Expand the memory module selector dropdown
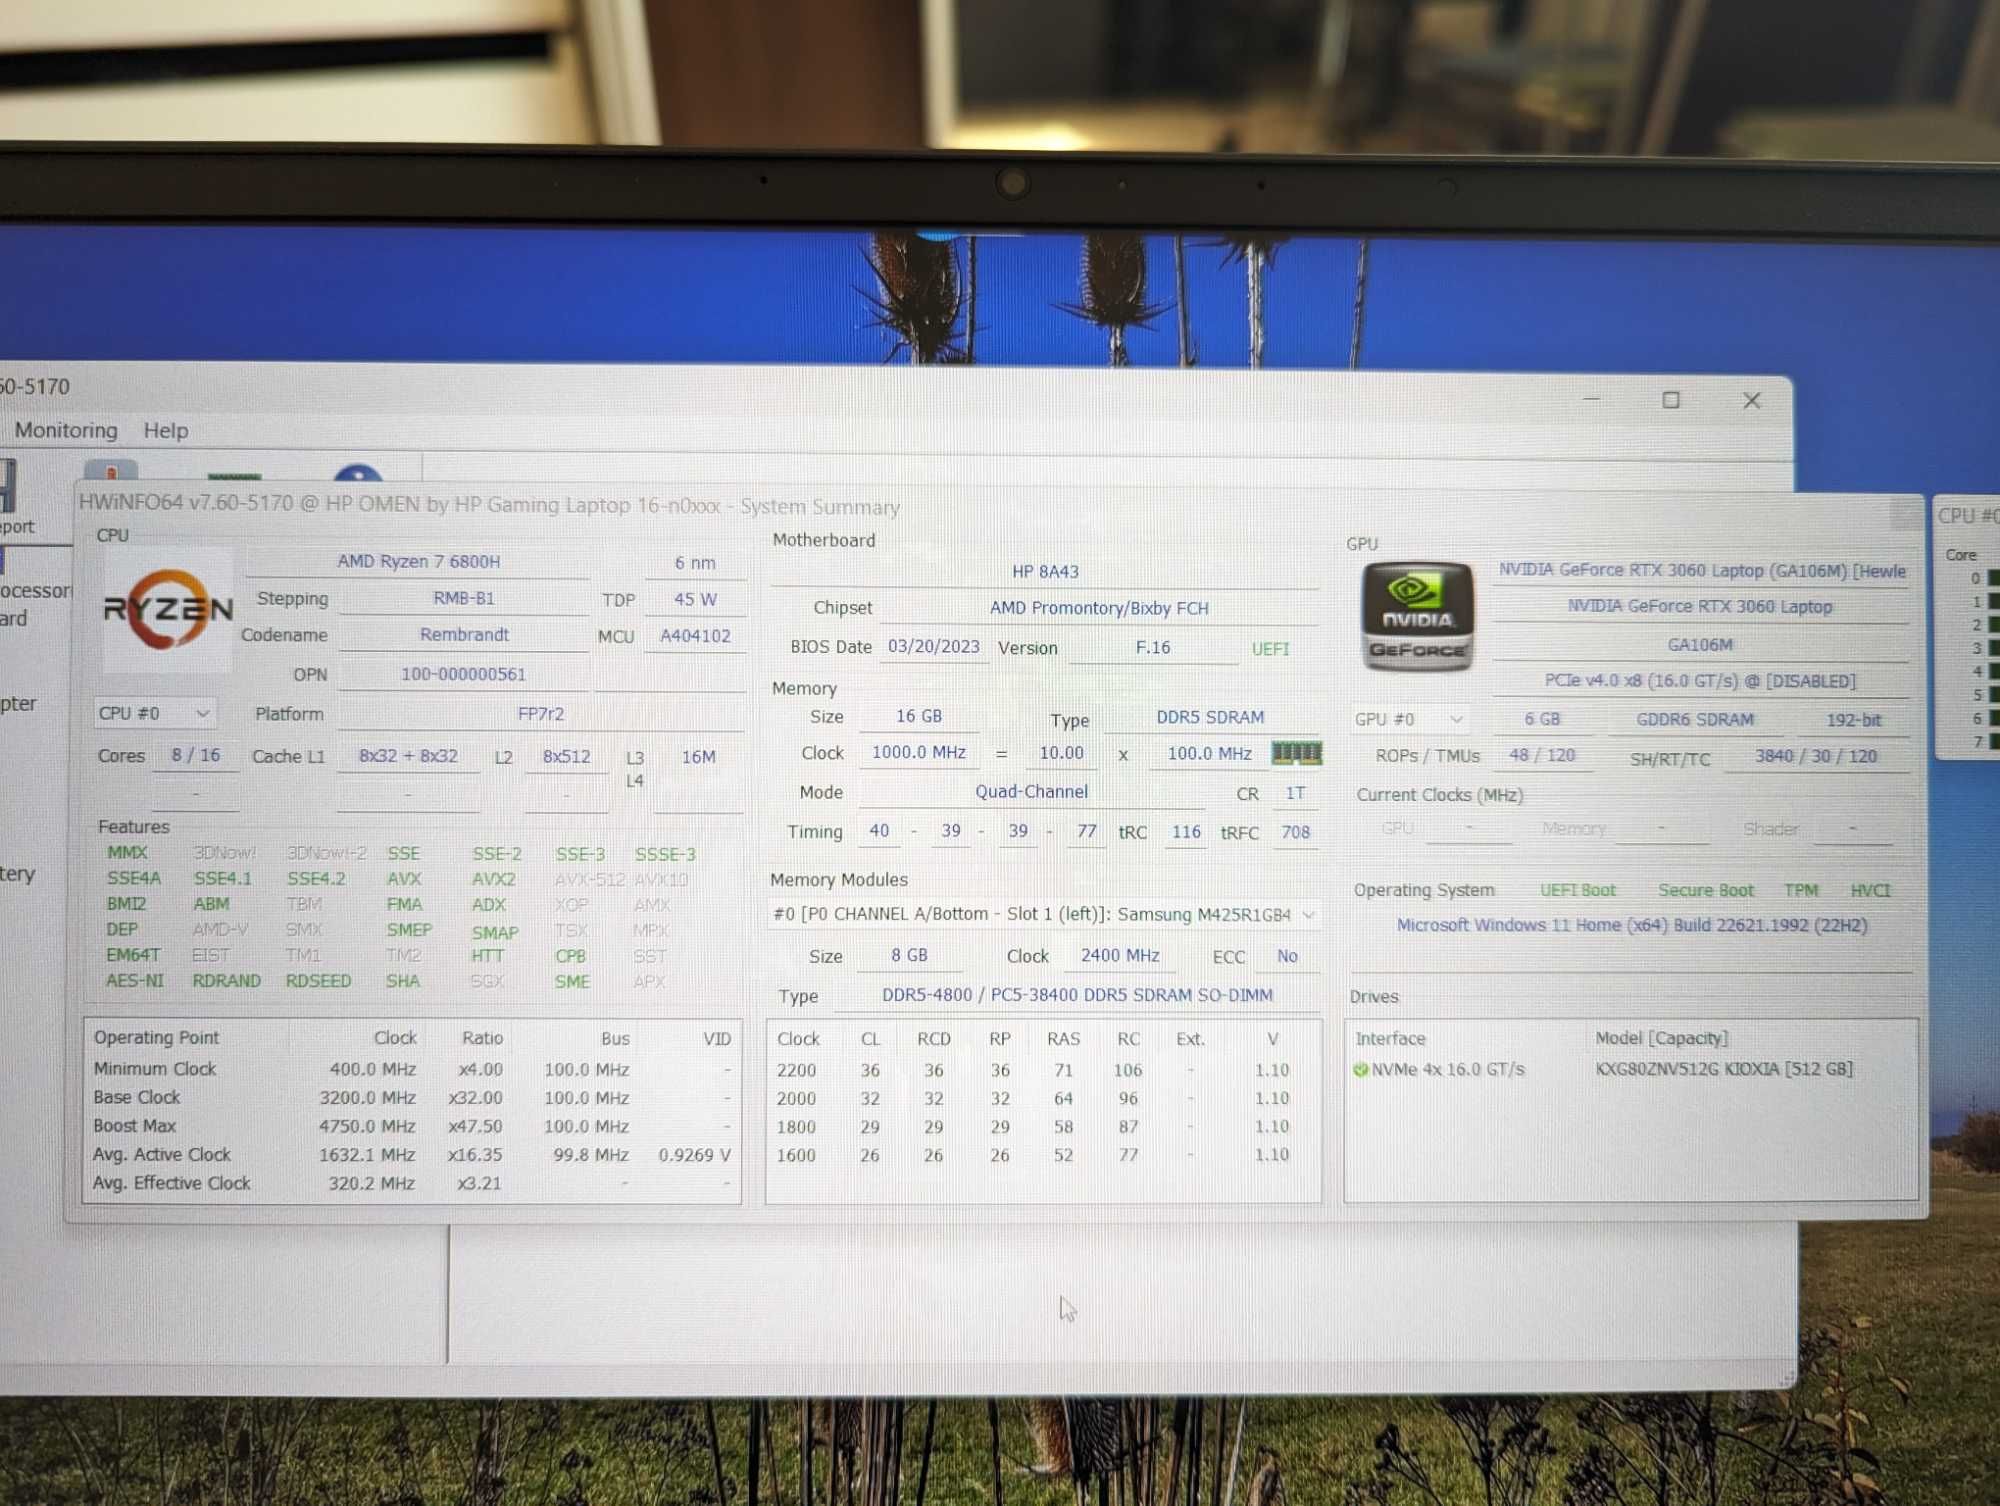 coord(1308,915)
